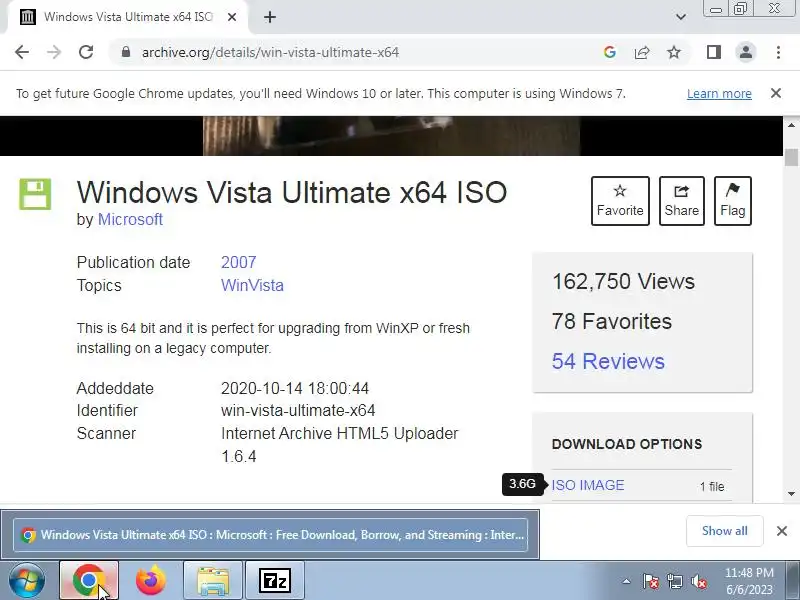This screenshot has width=800, height=600.
Task: Go back using the browser back arrow
Action: [22, 52]
